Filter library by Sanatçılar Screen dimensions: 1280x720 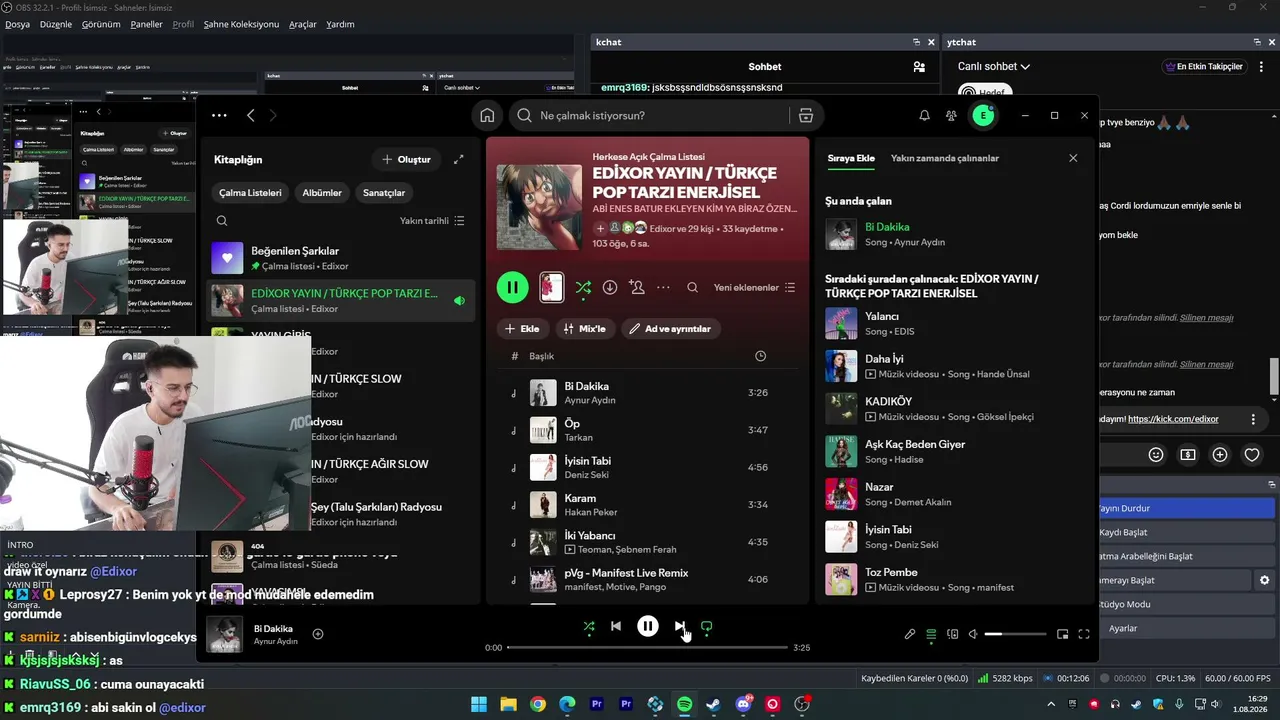point(384,193)
